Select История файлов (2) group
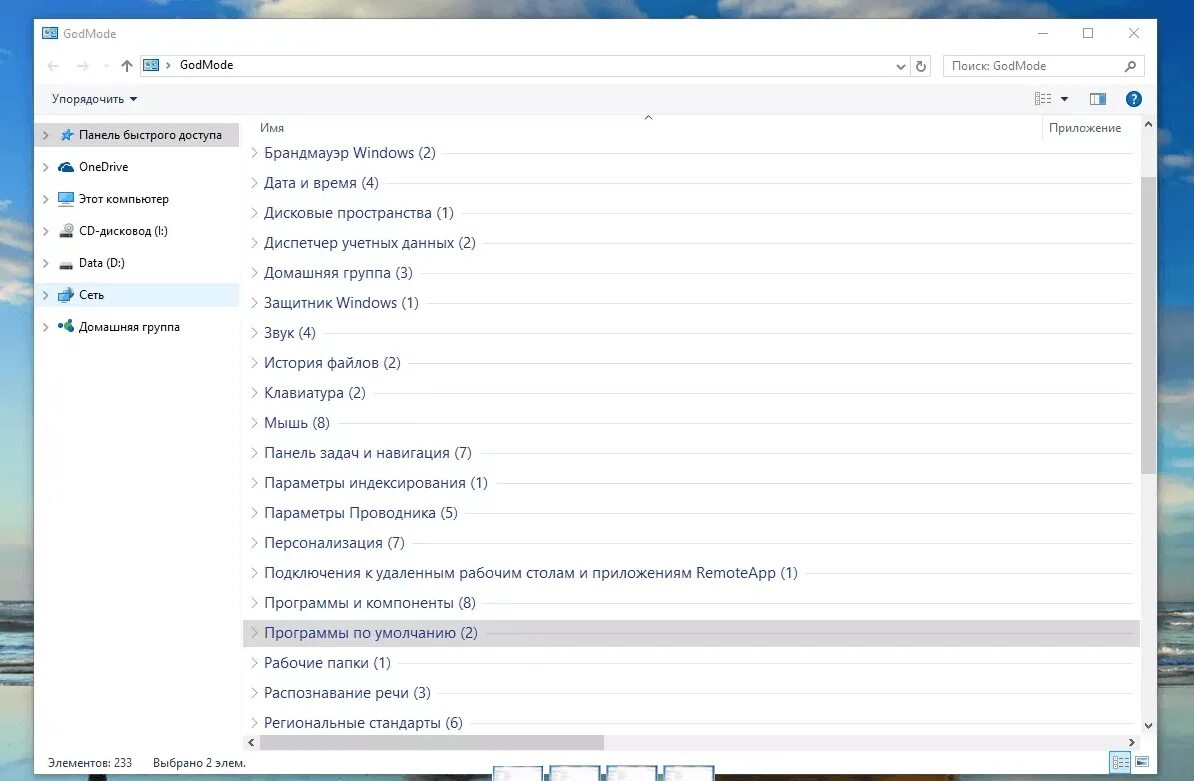 (332, 363)
